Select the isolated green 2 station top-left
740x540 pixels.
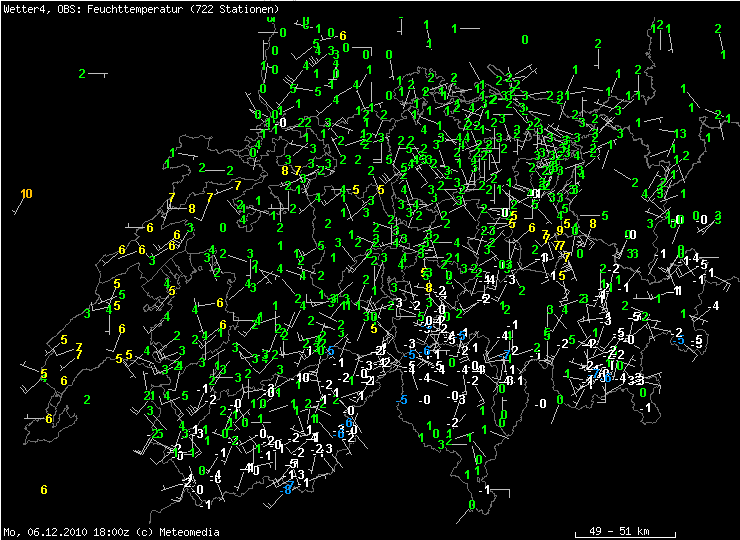coord(83,73)
